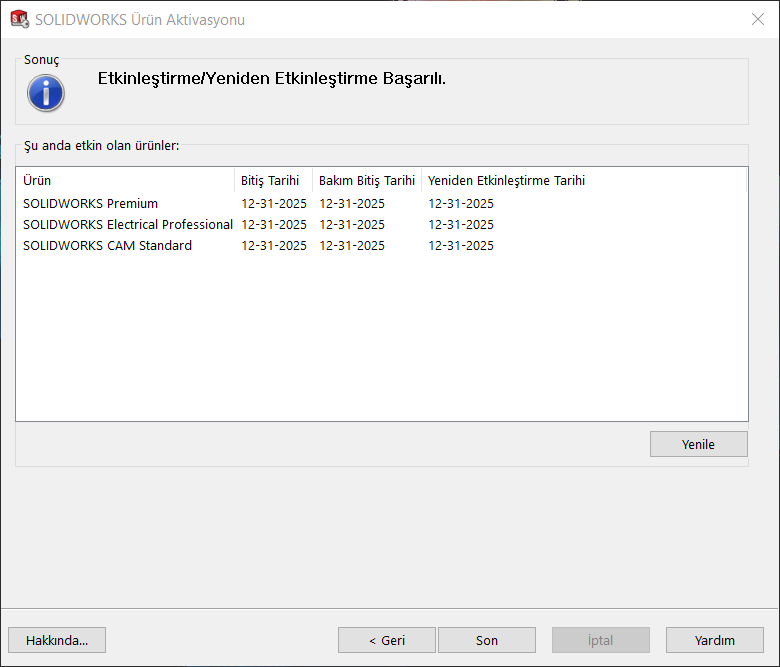Click Bakım Bitiş Tarihi date for Electrical Professional
The width and height of the screenshot is (780, 667).
(352, 224)
